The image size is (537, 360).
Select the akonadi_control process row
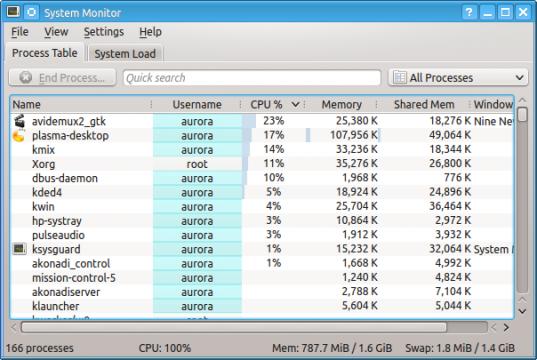pyautogui.click(x=262, y=263)
